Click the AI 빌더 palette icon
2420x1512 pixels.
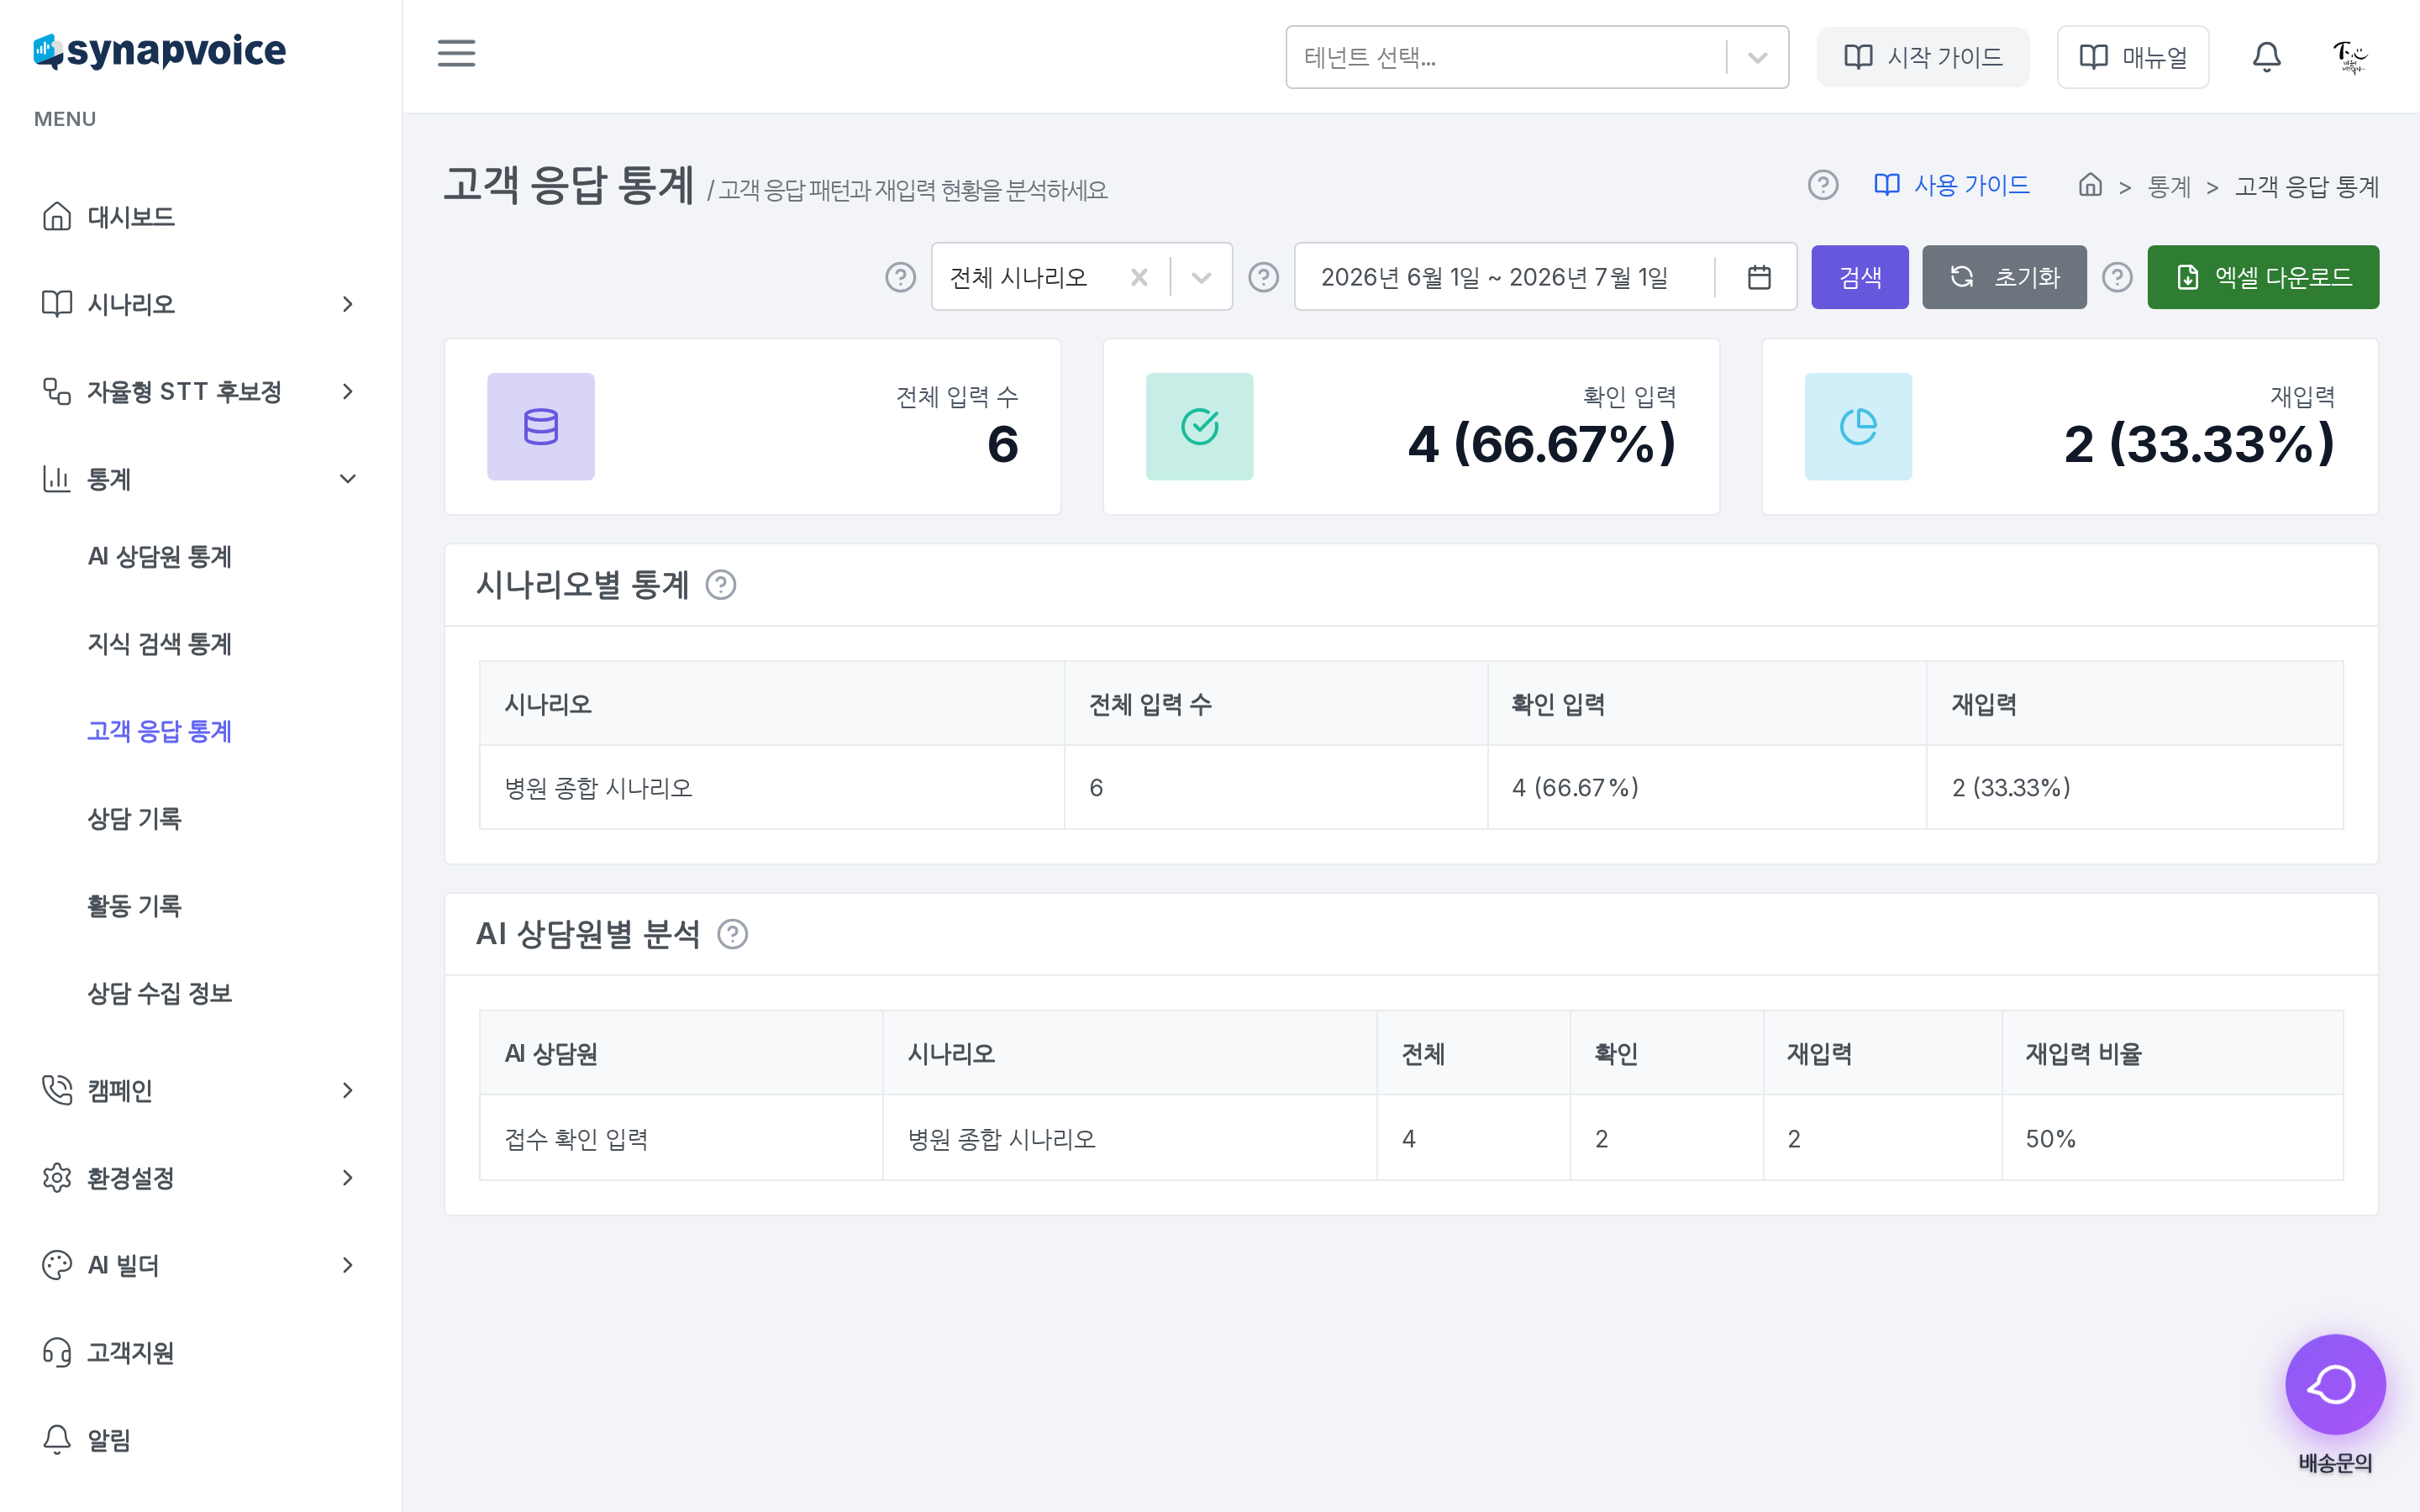[x=57, y=1265]
